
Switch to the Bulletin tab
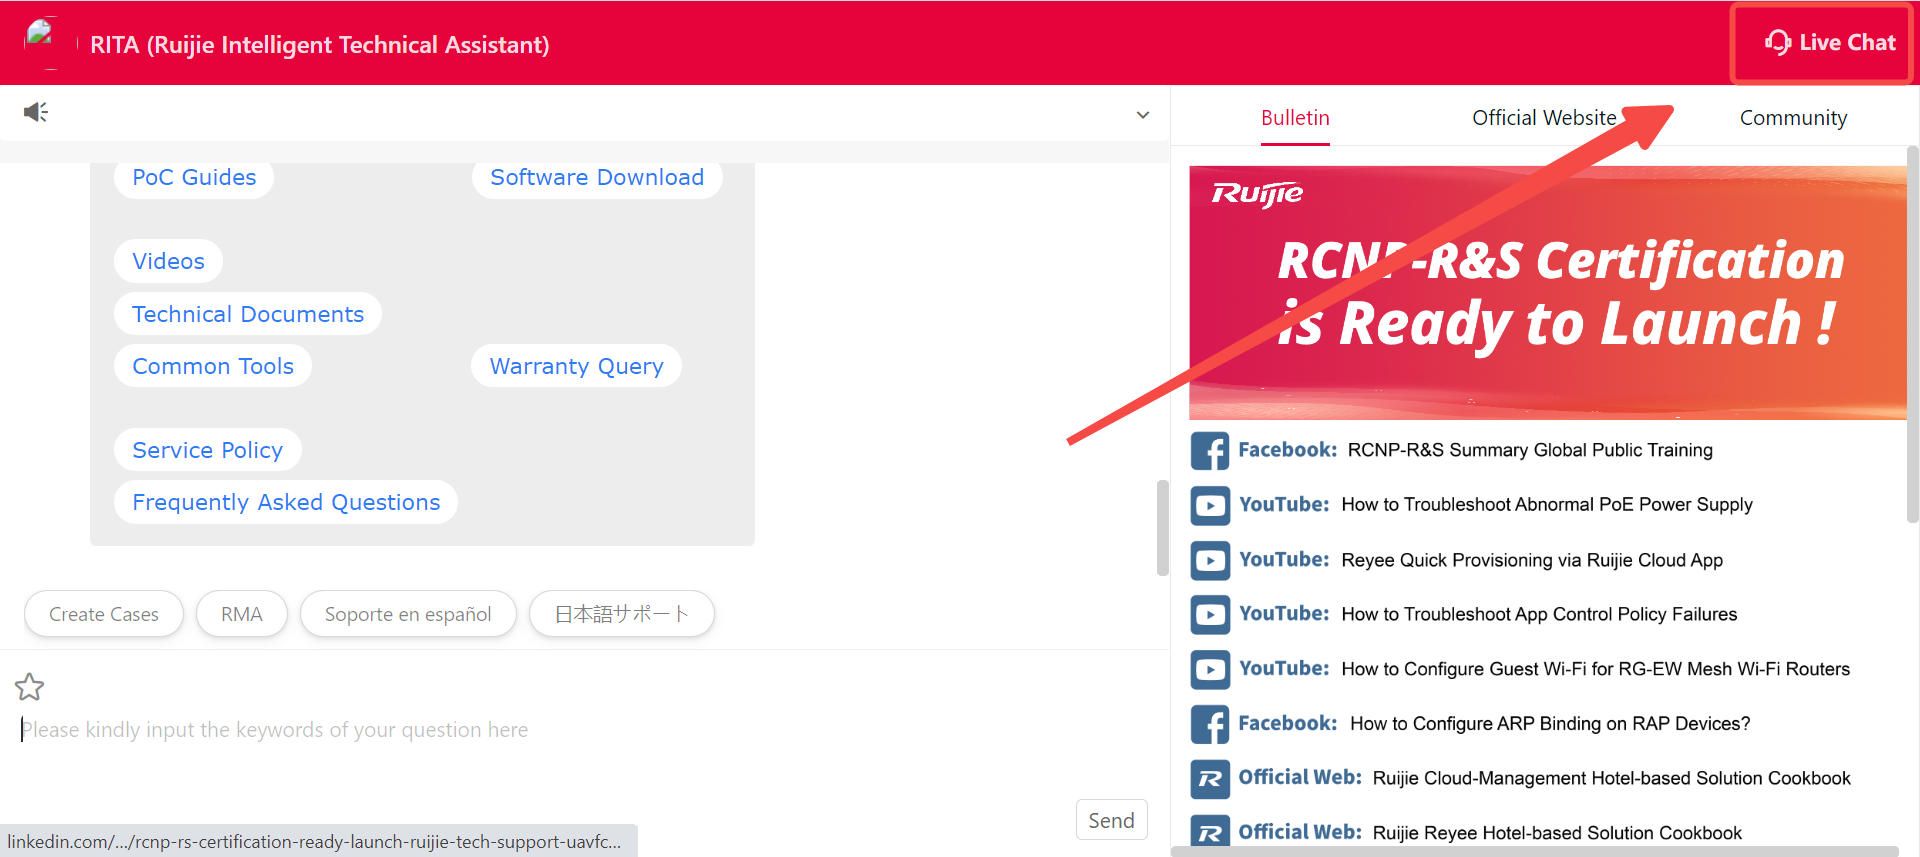tap(1295, 118)
